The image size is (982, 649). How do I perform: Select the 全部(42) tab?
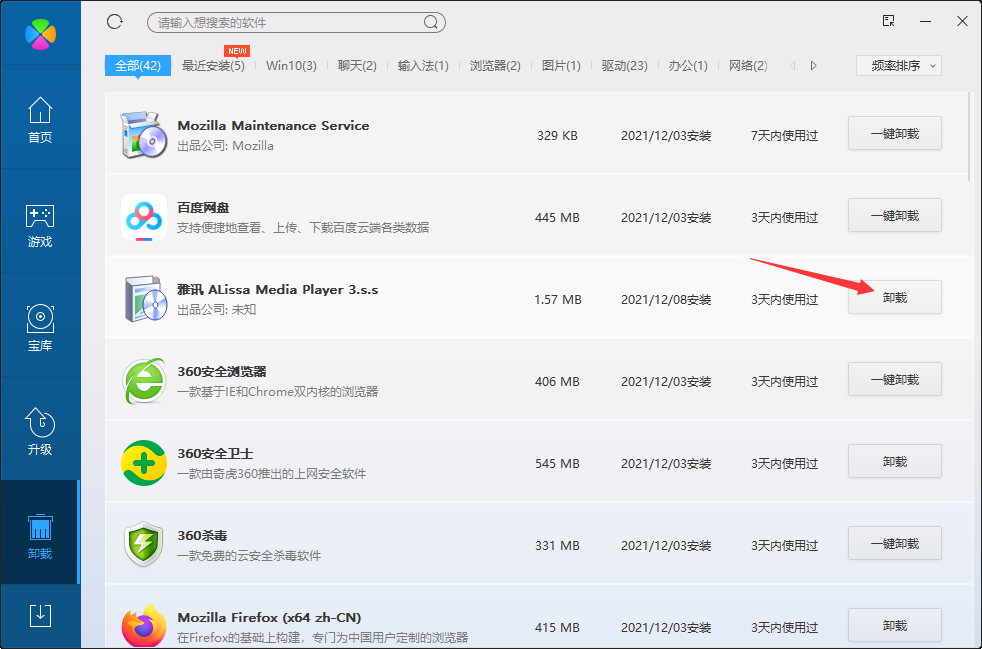(x=138, y=65)
